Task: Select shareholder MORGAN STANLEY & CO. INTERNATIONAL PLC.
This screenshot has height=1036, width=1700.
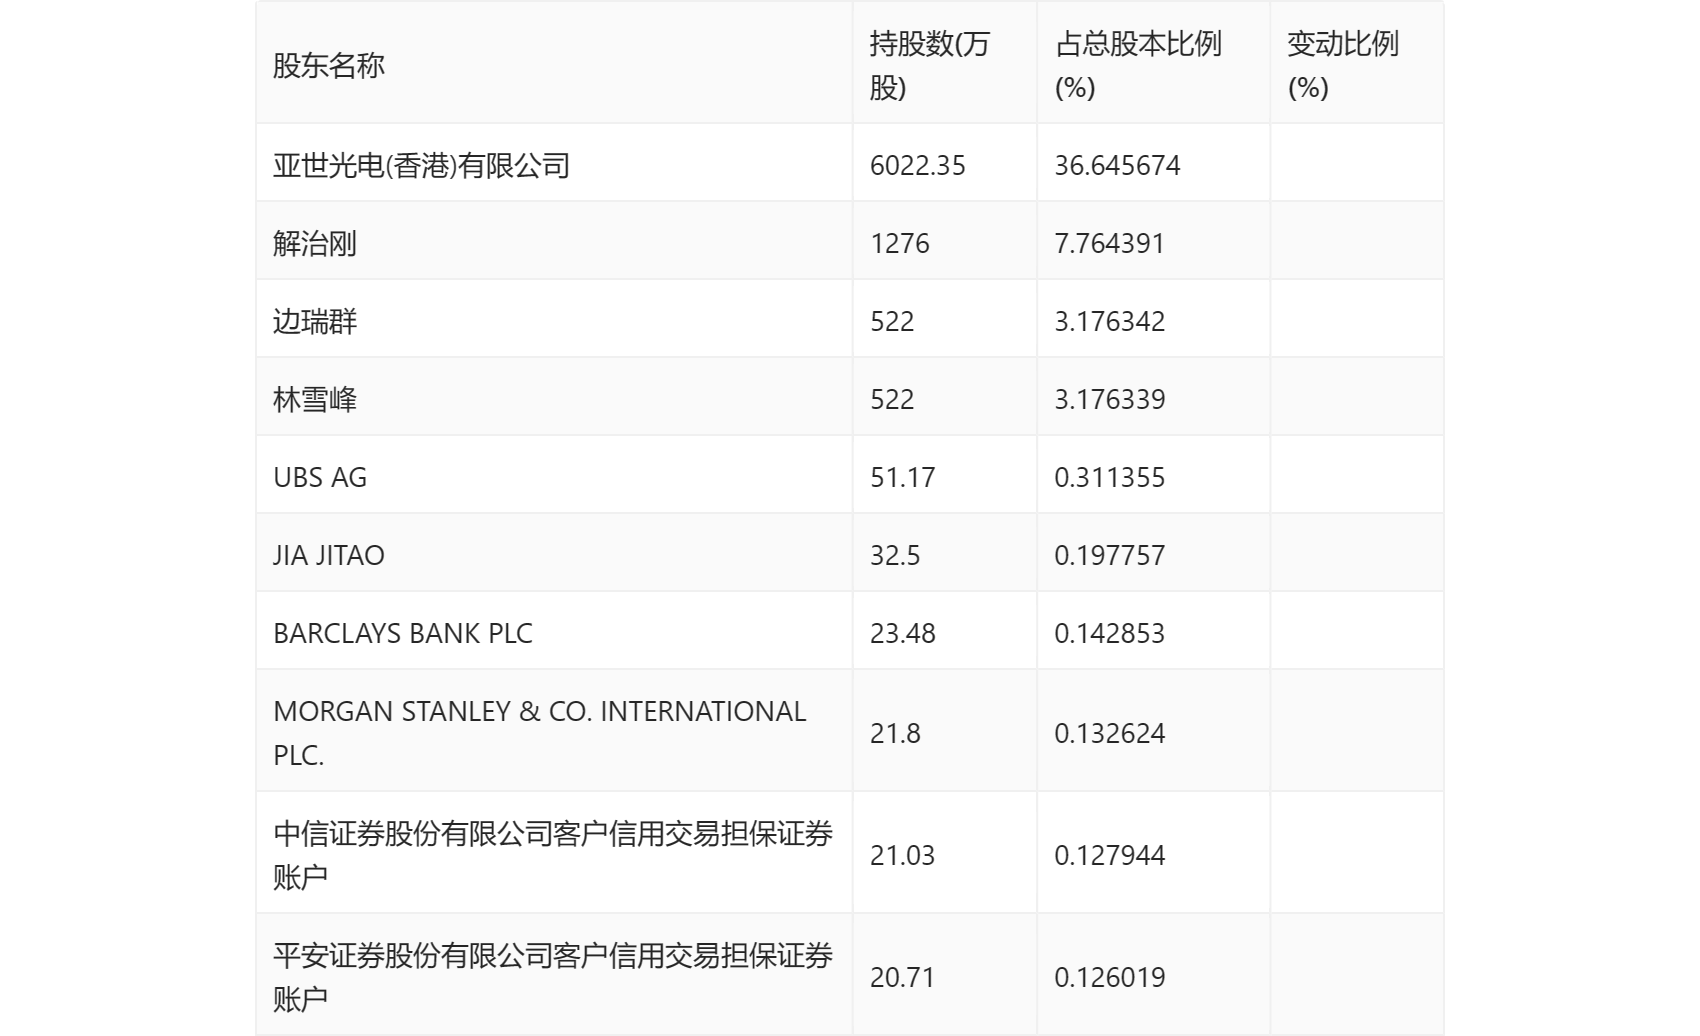Action: [x=540, y=733]
